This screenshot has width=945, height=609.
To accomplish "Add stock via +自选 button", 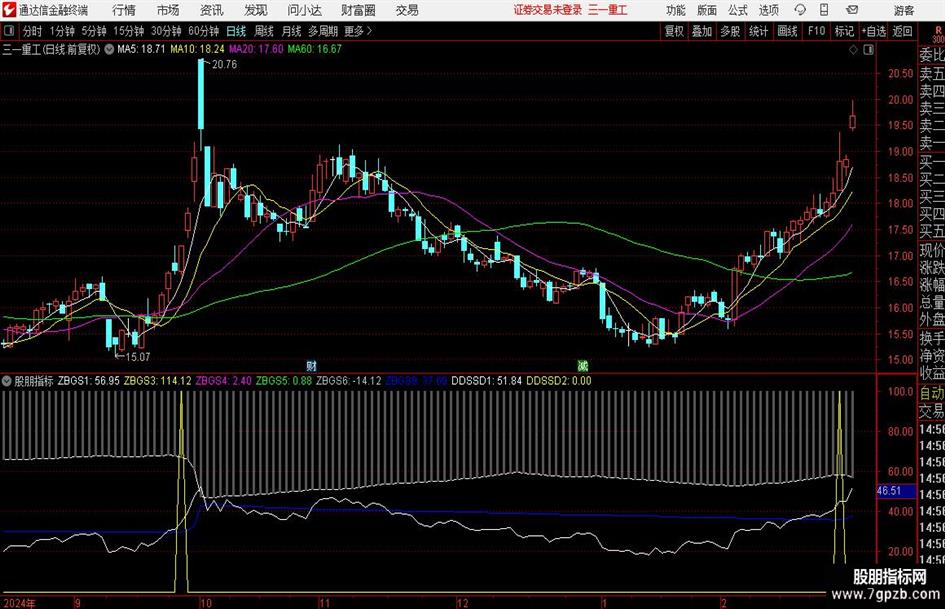I will point(873,31).
